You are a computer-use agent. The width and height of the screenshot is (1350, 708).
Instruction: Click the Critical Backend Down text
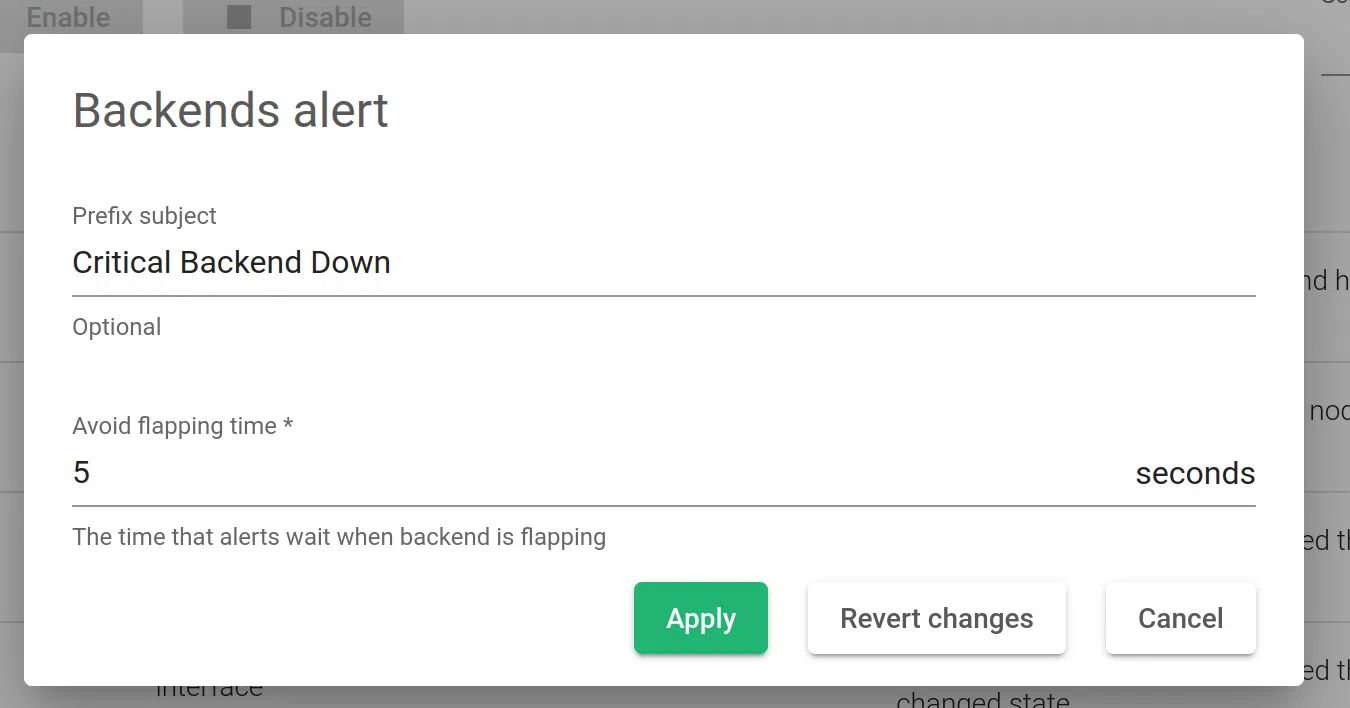[231, 263]
